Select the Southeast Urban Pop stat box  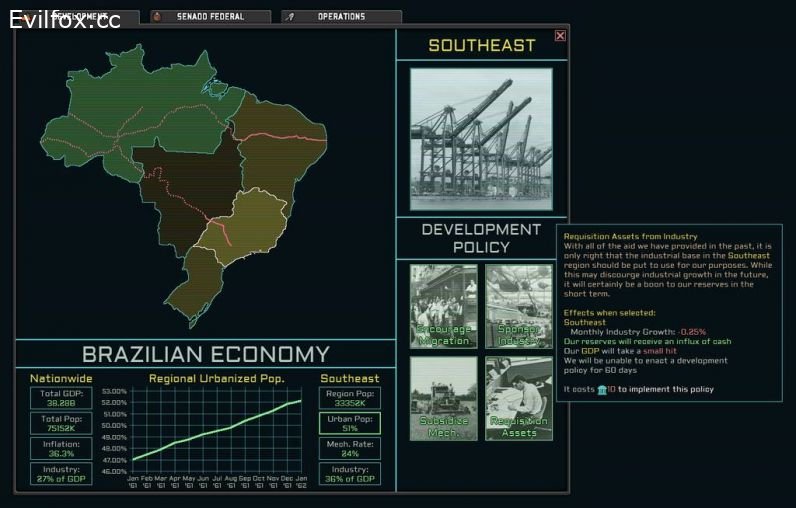click(x=349, y=423)
